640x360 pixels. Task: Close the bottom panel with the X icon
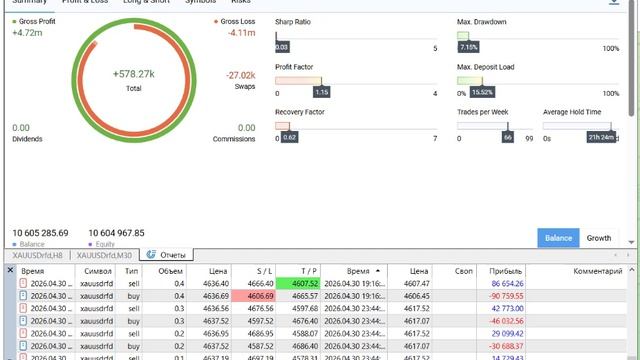pos(11,270)
